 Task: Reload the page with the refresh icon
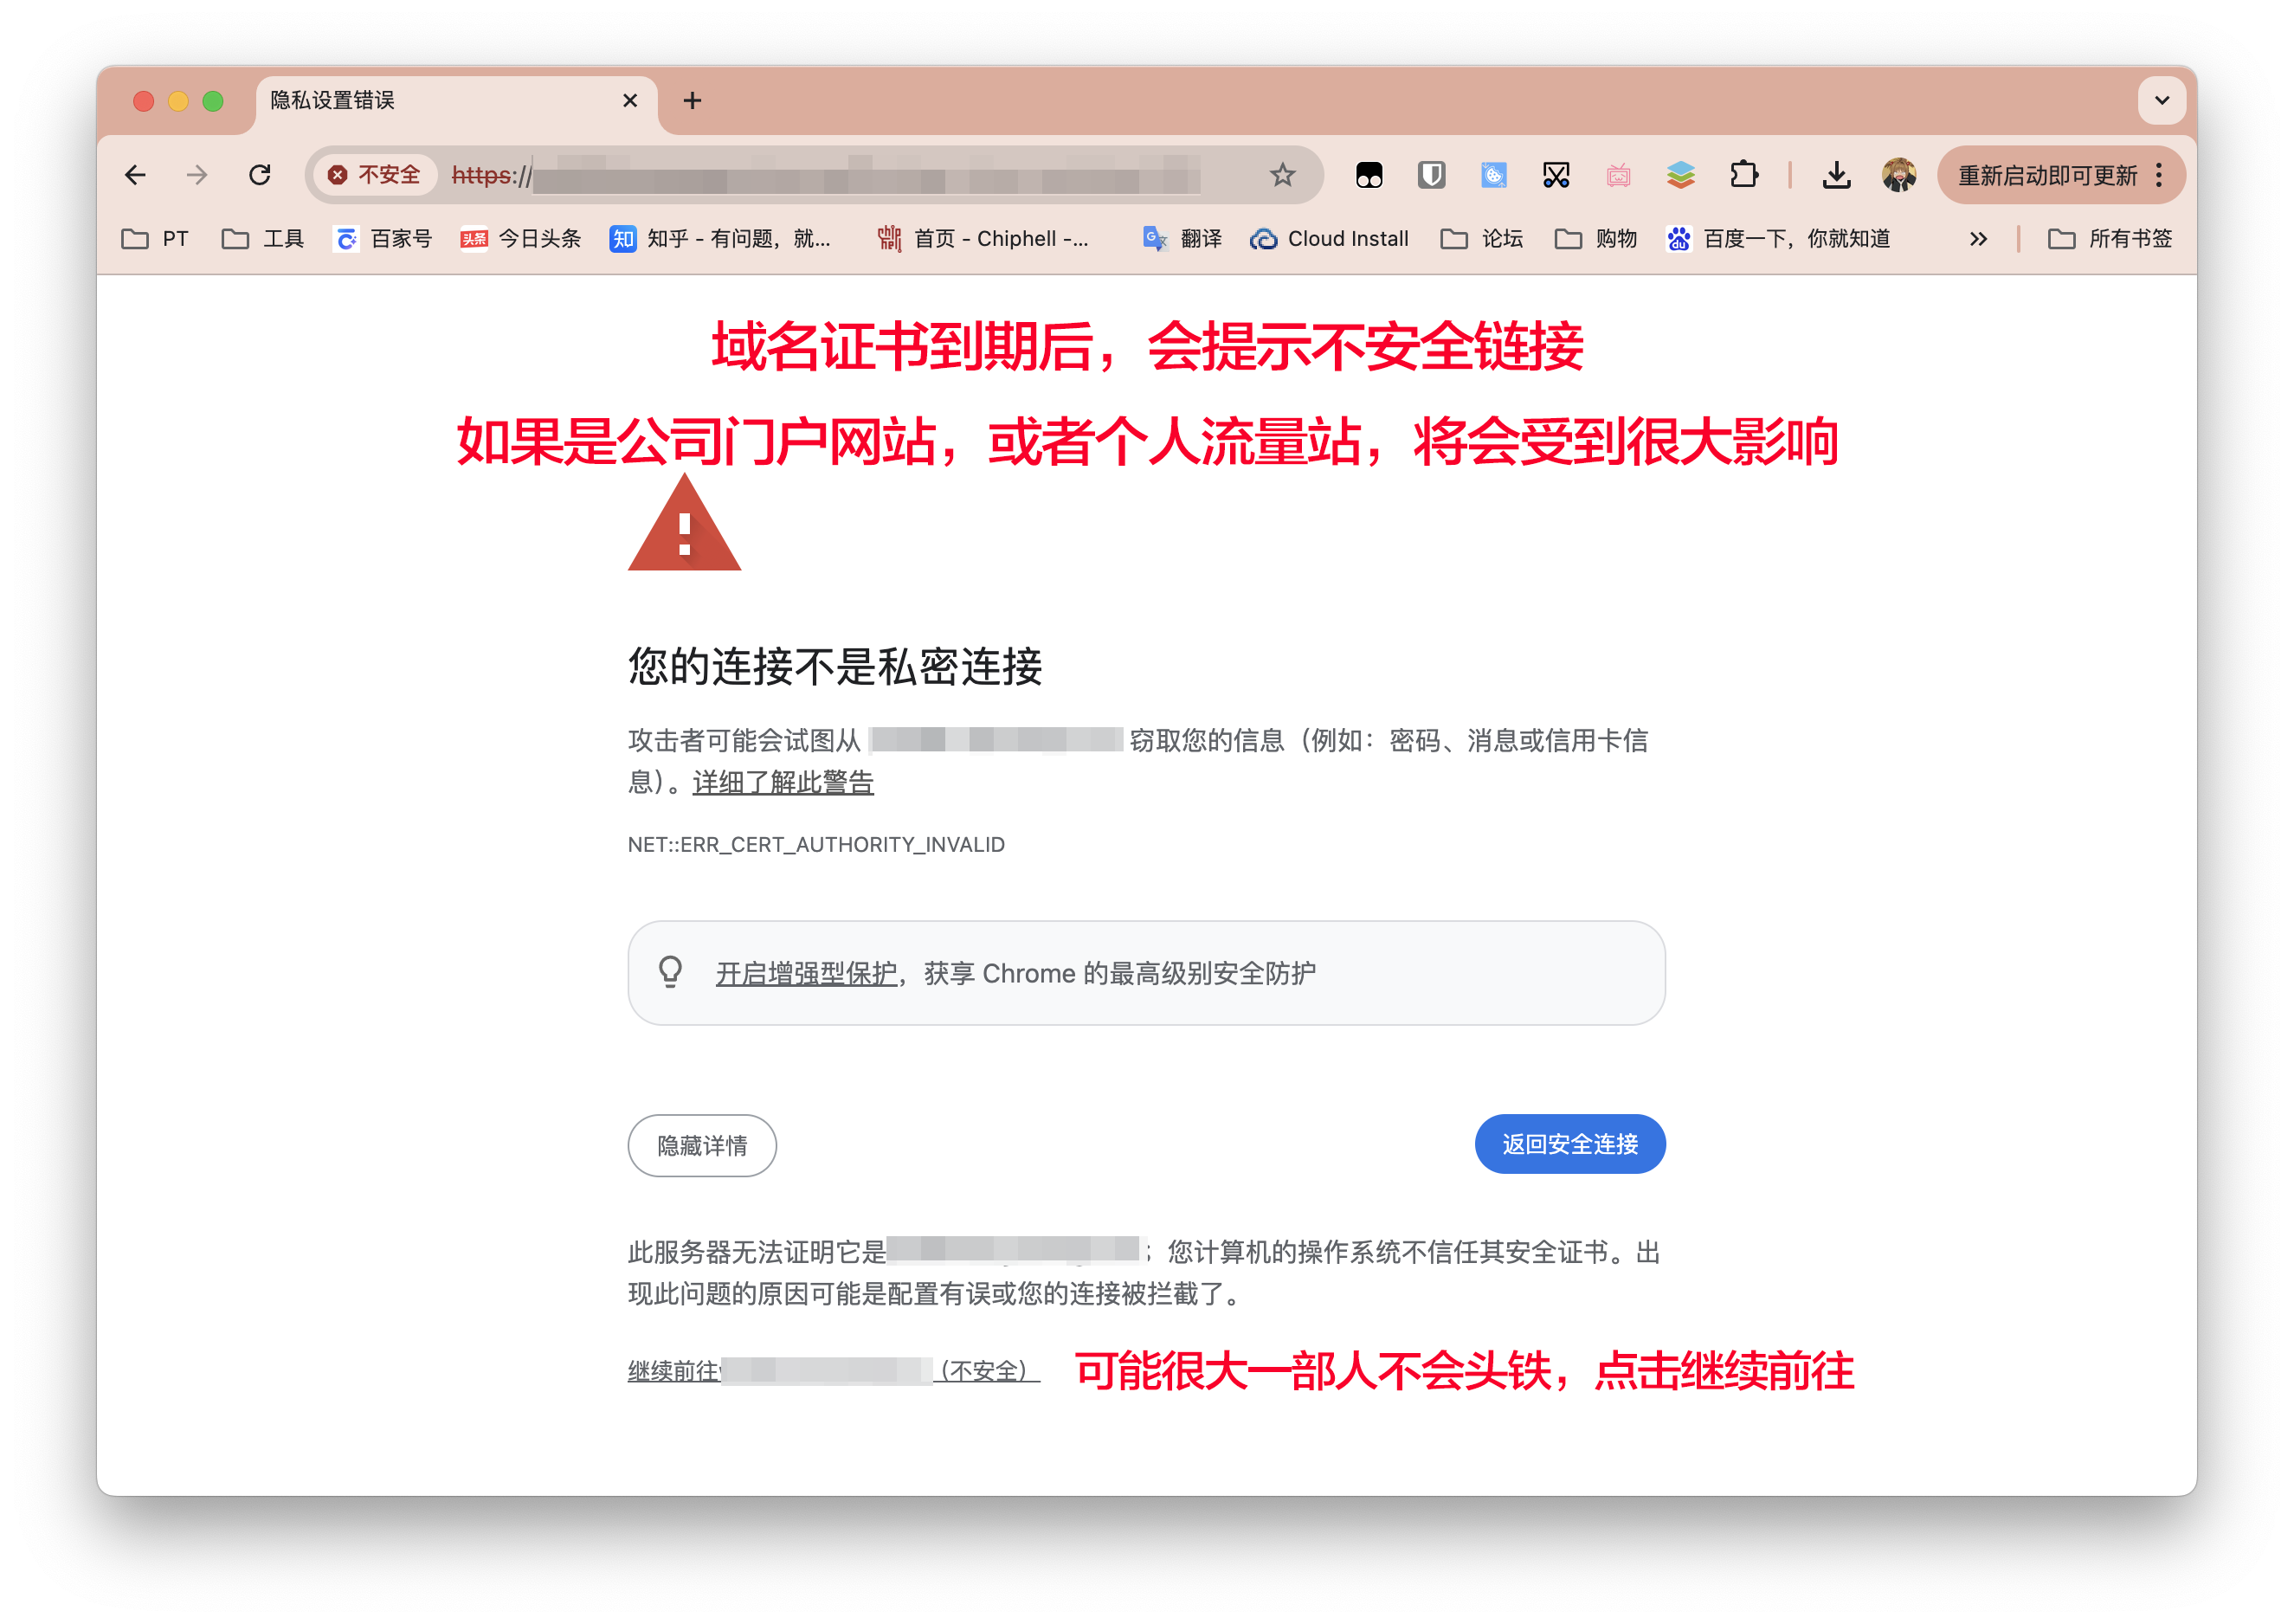[260, 175]
